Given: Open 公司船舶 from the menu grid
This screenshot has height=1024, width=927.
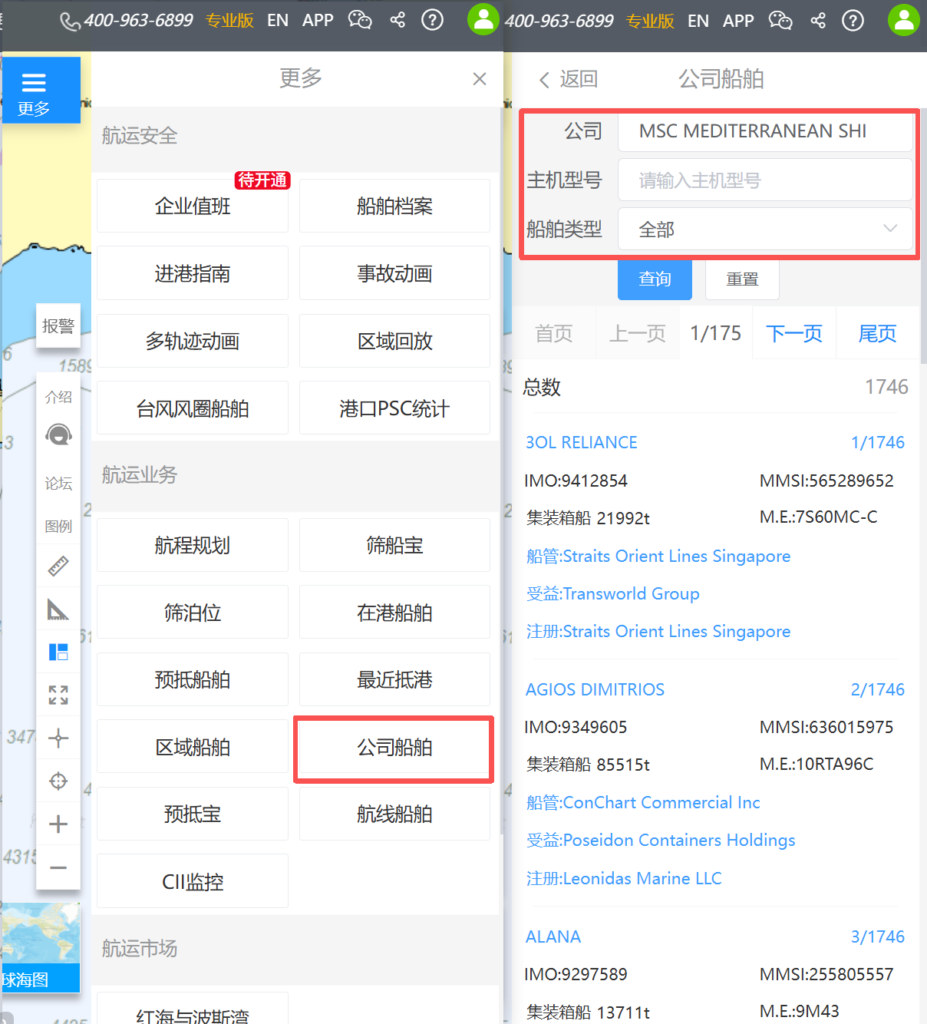Looking at the screenshot, I should click(394, 747).
